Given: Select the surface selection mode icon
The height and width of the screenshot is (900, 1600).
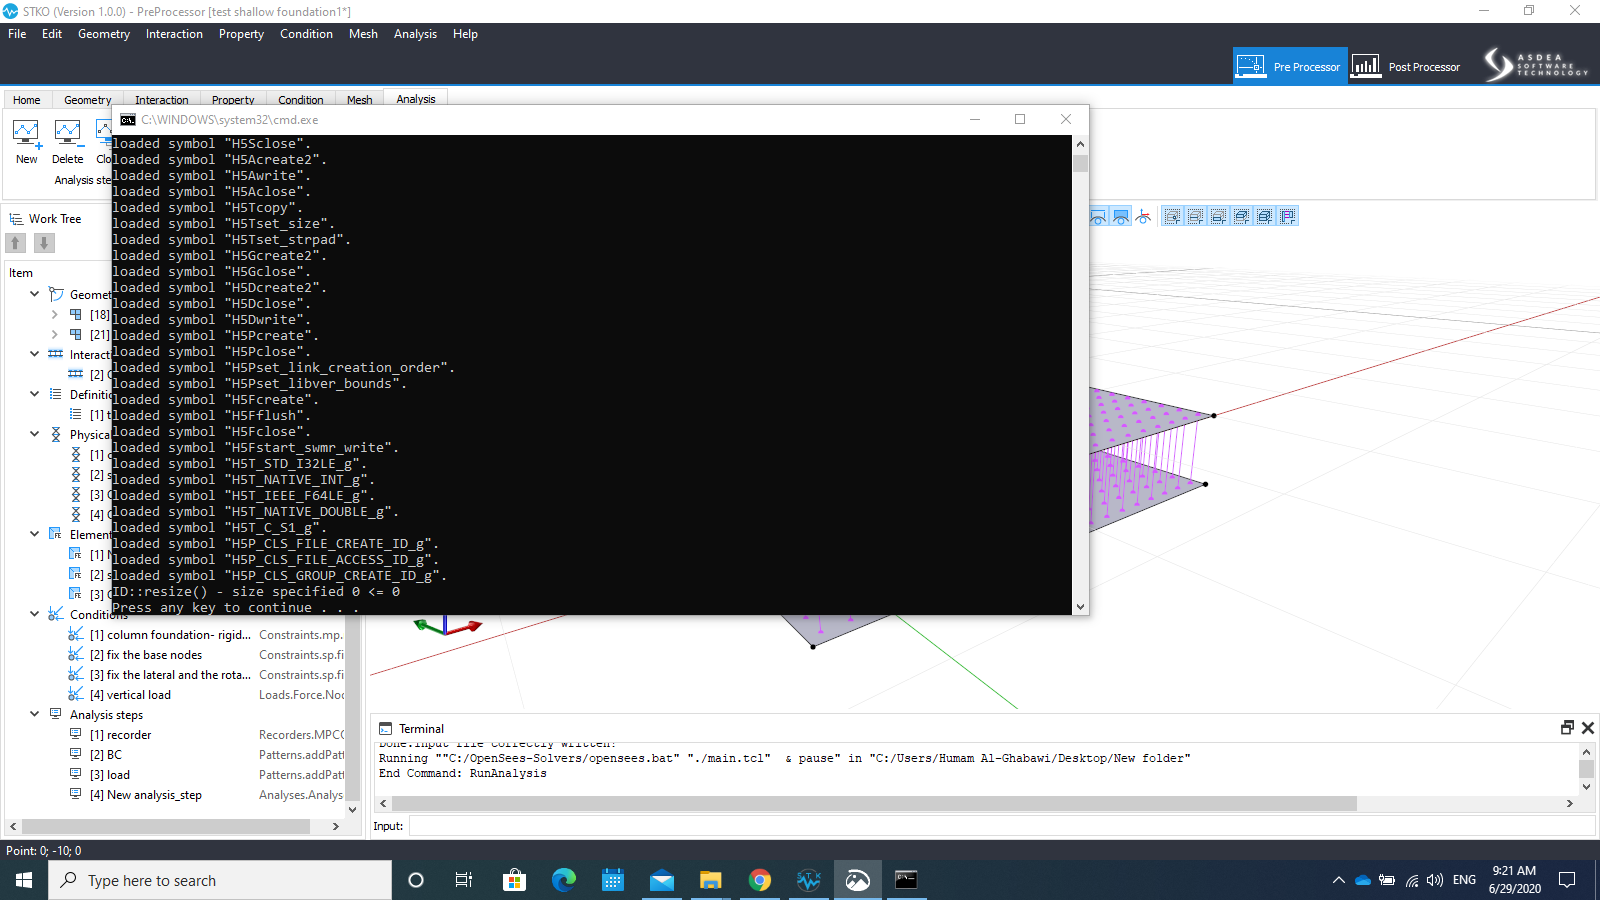Looking at the screenshot, I should 1097,216.
